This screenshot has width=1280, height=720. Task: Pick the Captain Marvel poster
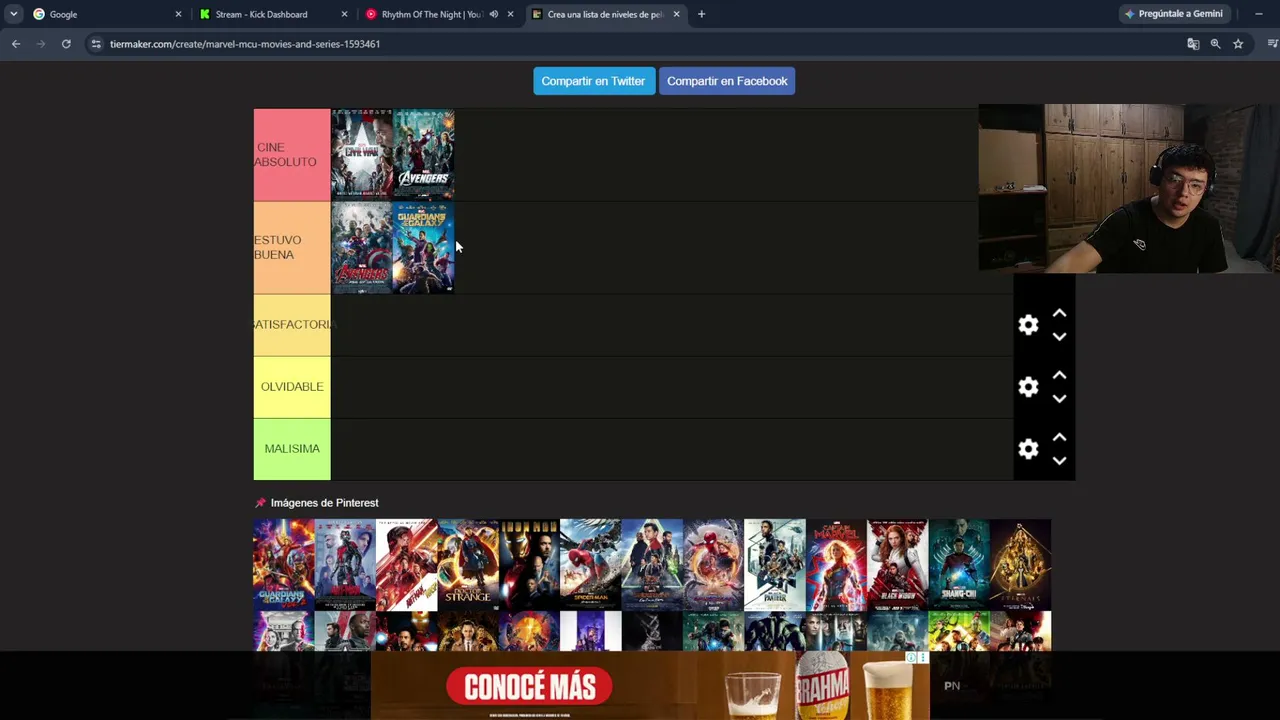pyautogui.click(x=836, y=565)
